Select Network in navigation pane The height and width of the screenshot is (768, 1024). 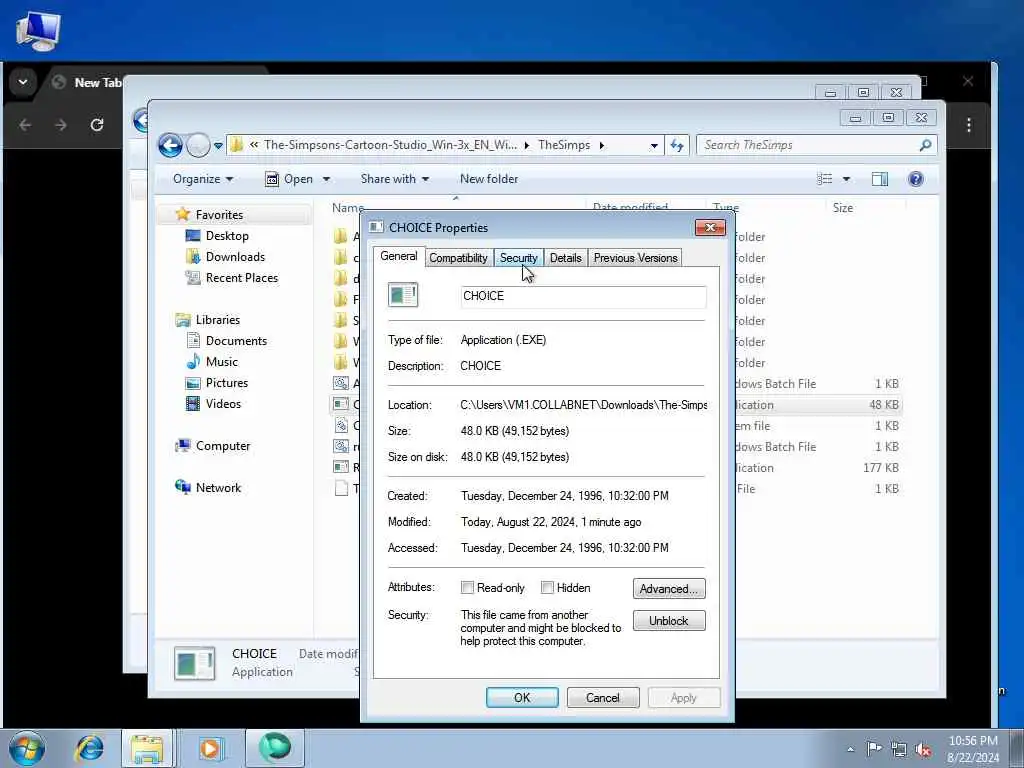click(x=218, y=487)
